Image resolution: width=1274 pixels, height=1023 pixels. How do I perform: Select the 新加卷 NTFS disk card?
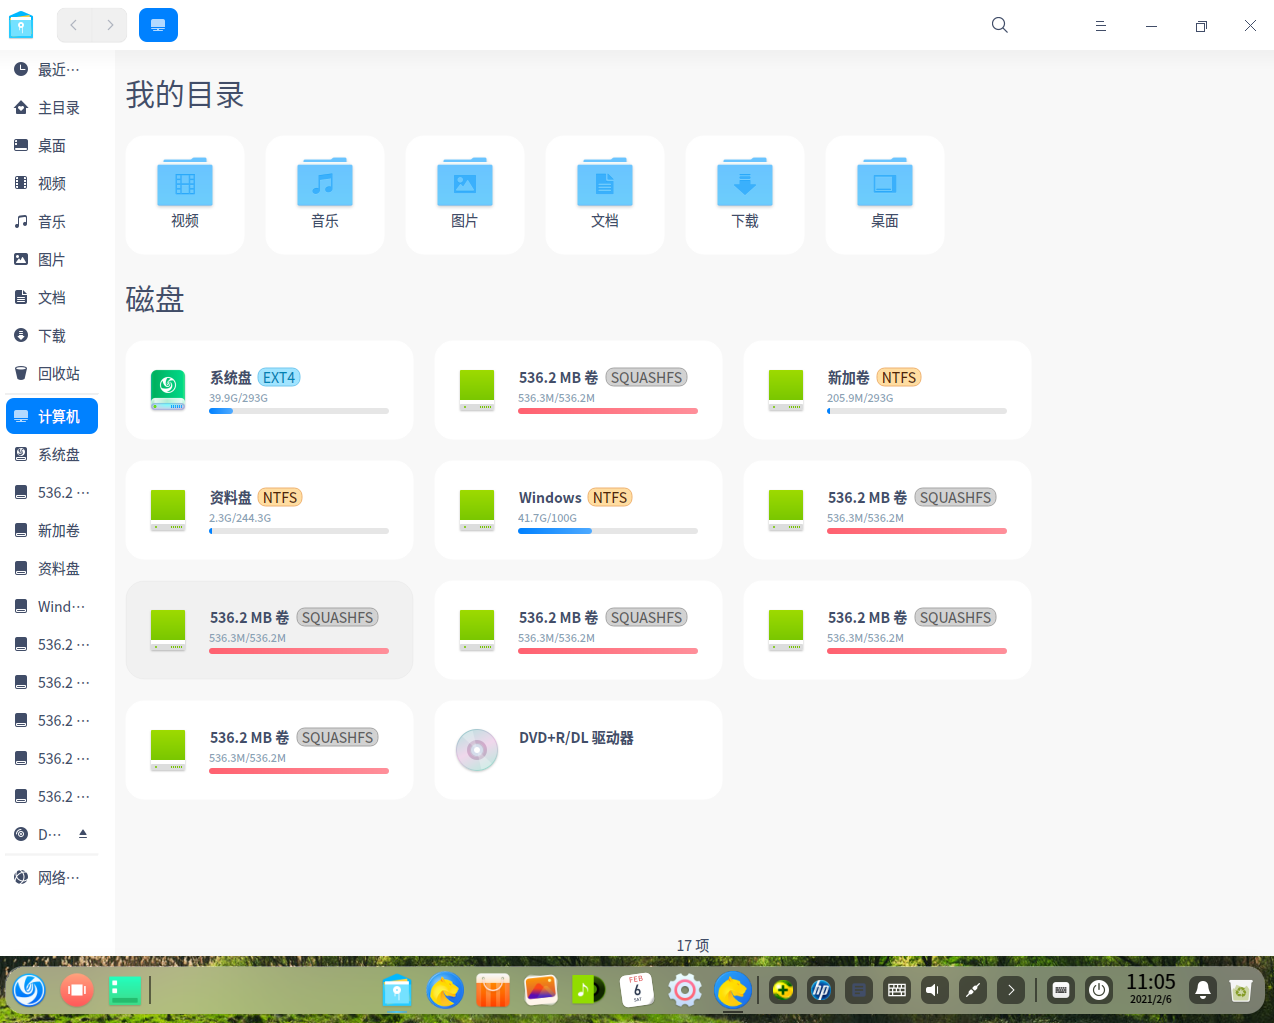(887, 390)
